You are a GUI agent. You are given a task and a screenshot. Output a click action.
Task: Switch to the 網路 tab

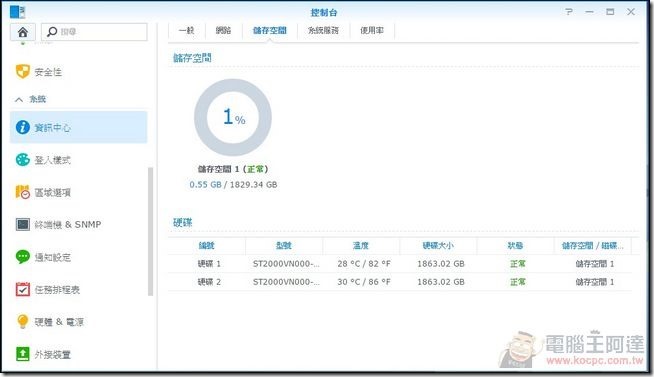(x=223, y=30)
